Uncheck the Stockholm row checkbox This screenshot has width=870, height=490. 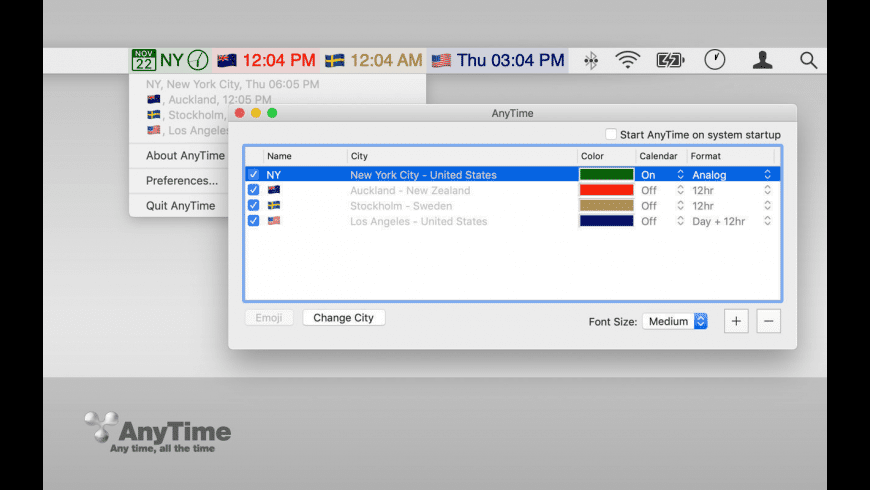[x=254, y=205]
